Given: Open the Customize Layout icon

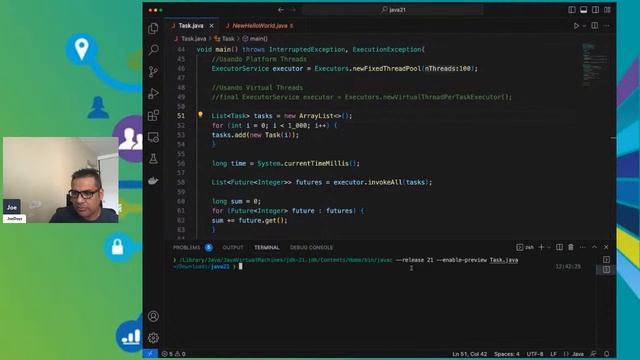Looking at the screenshot, I should pyautogui.click(x=607, y=10).
